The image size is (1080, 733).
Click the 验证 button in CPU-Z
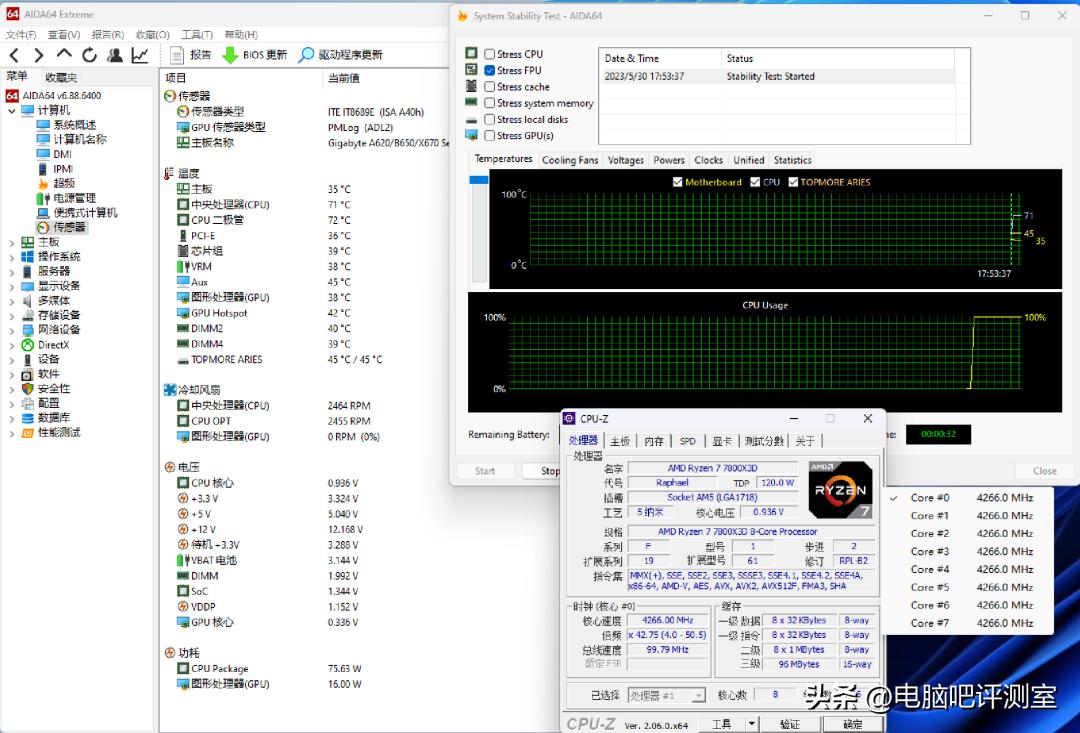pyautogui.click(x=791, y=723)
